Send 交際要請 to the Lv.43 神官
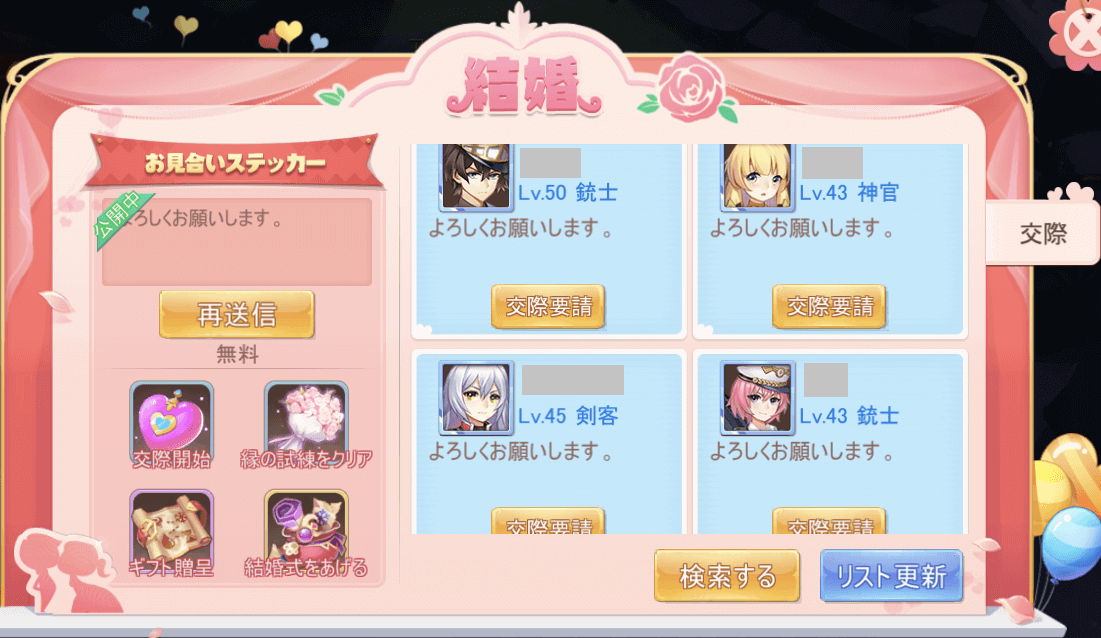Screen dimensions: 1101x638 pyautogui.click(x=829, y=306)
